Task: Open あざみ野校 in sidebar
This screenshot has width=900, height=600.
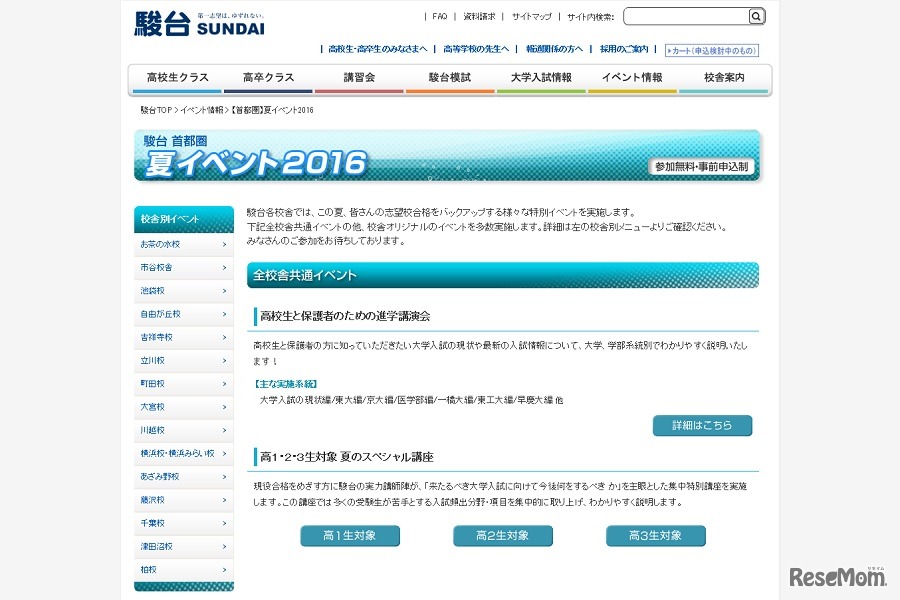Action: coord(184,477)
